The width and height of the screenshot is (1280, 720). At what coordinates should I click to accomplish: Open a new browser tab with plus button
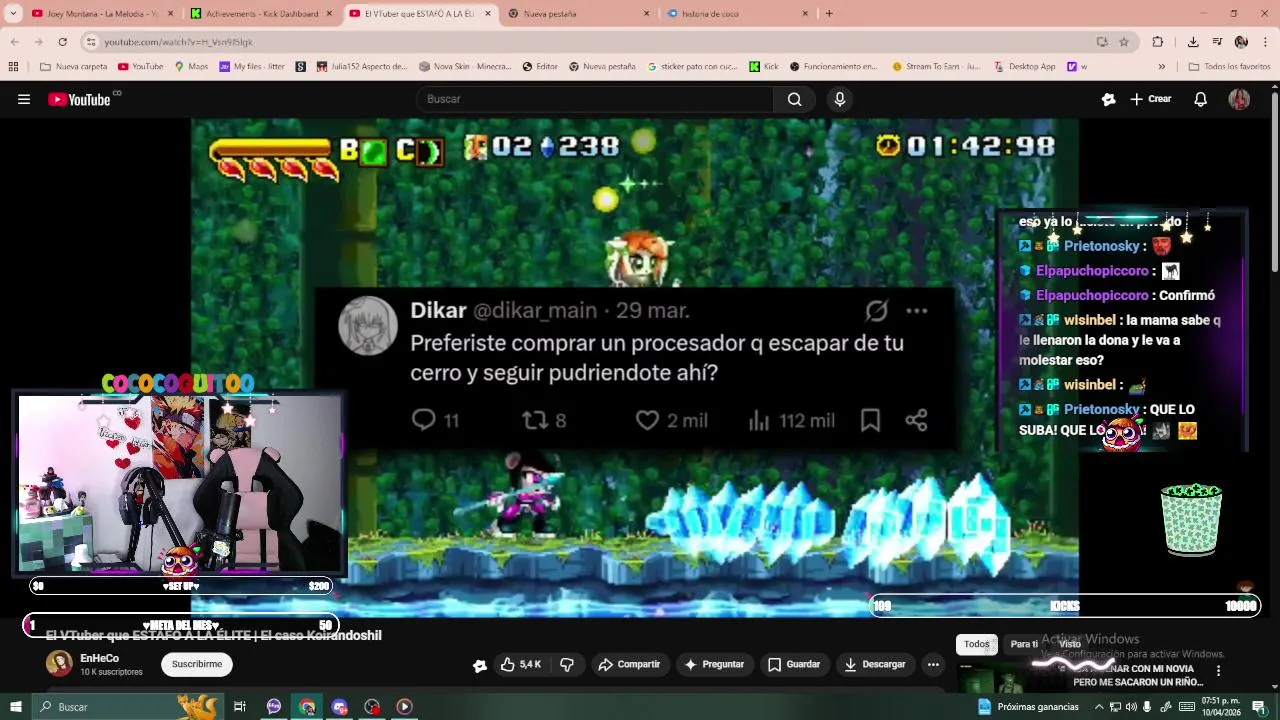coord(829,14)
